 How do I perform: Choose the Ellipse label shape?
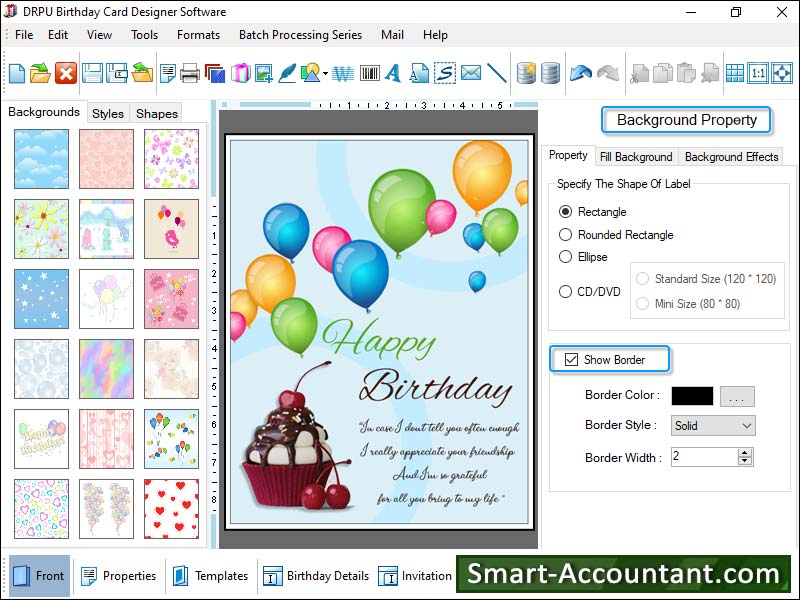(566, 257)
